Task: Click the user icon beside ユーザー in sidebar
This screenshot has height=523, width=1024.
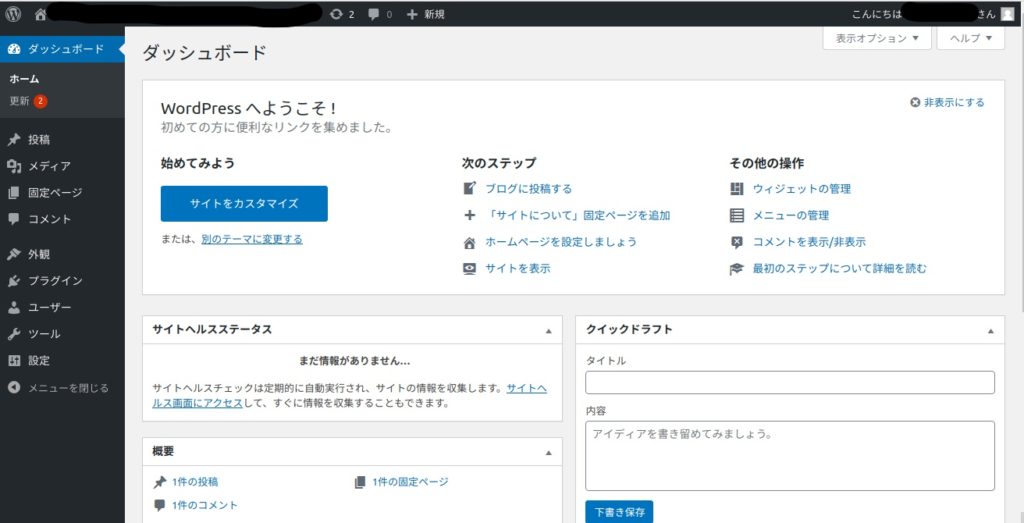Action: (14, 308)
